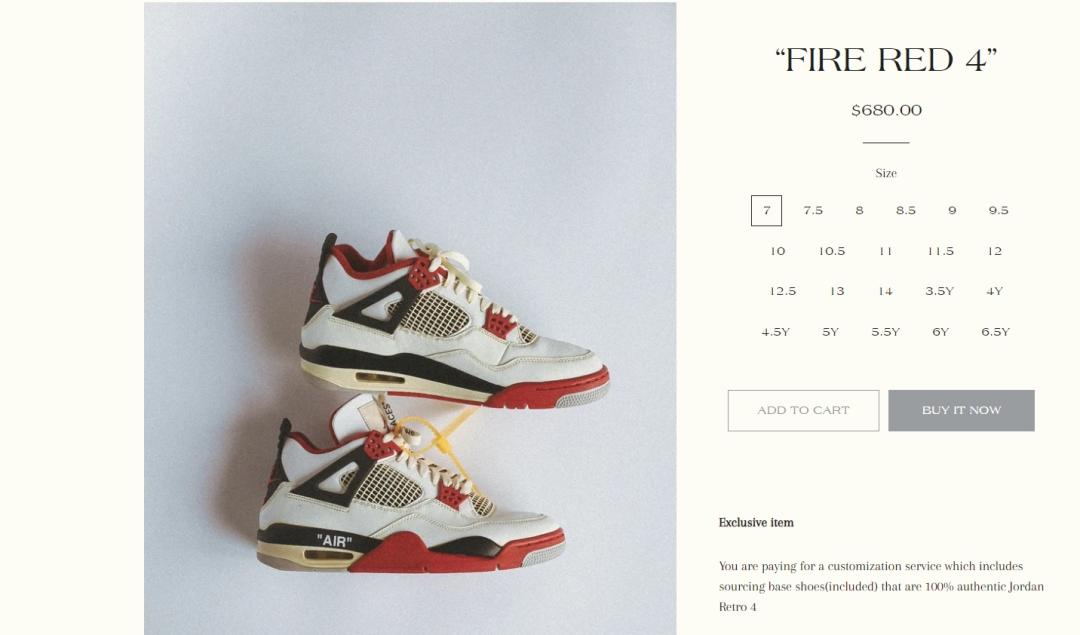
Task: Select size 13
Action: pyautogui.click(x=837, y=291)
